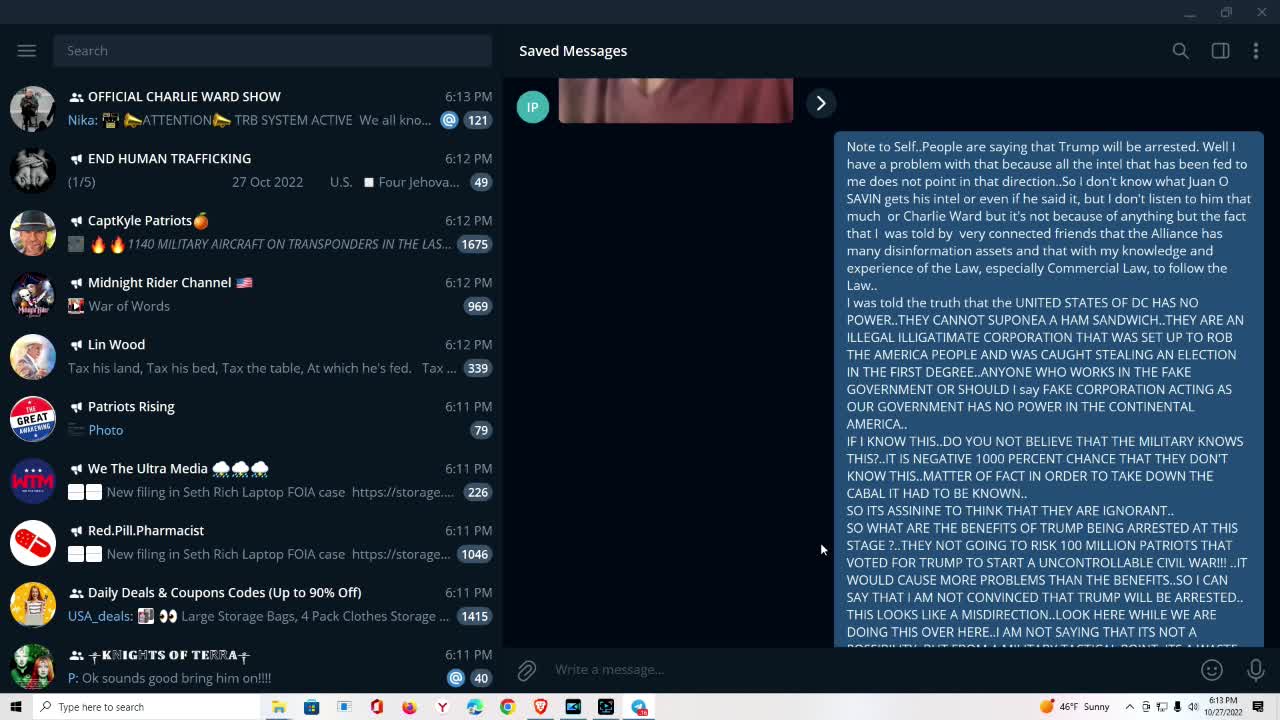Open image thumbnail in Saved Messages

(675, 101)
